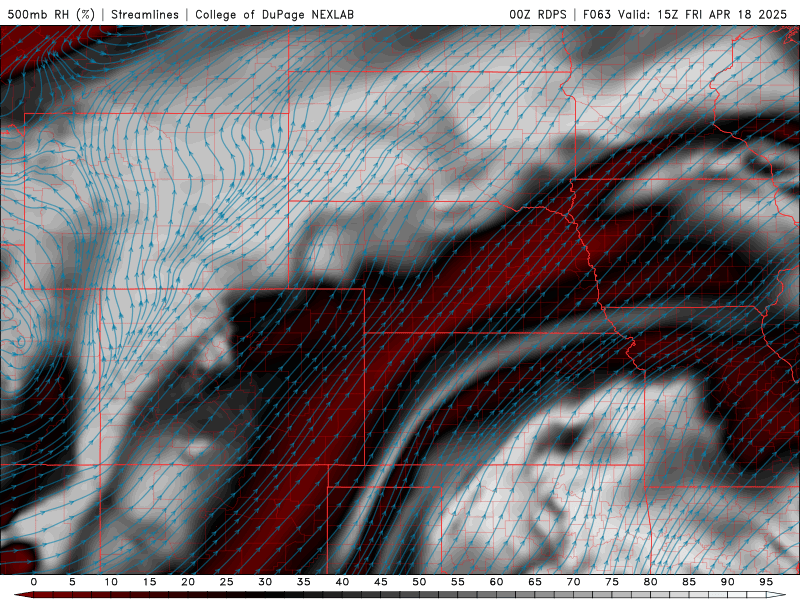This screenshot has width=800, height=600.
Task: Click the colorbar label '80'
Action: click(x=651, y=582)
